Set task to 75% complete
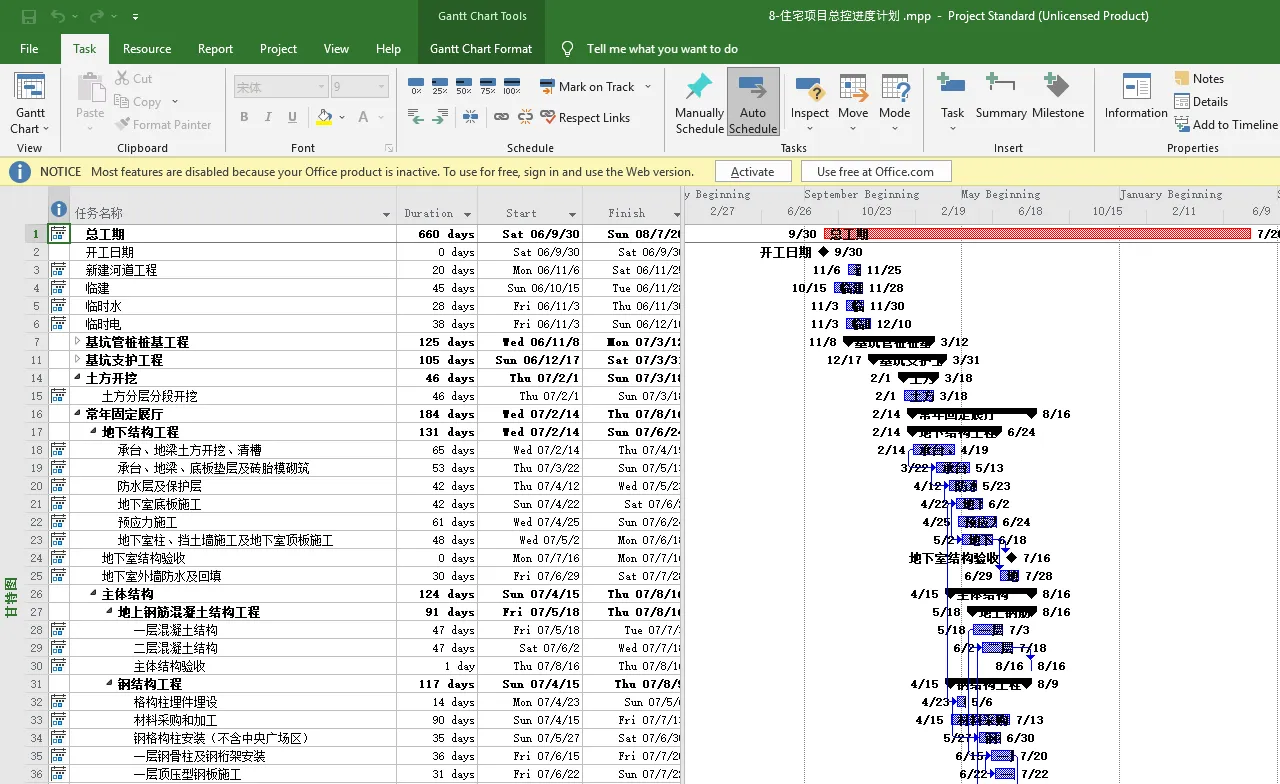Image resolution: width=1280 pixels, height=784 pixels. point(488,86)
